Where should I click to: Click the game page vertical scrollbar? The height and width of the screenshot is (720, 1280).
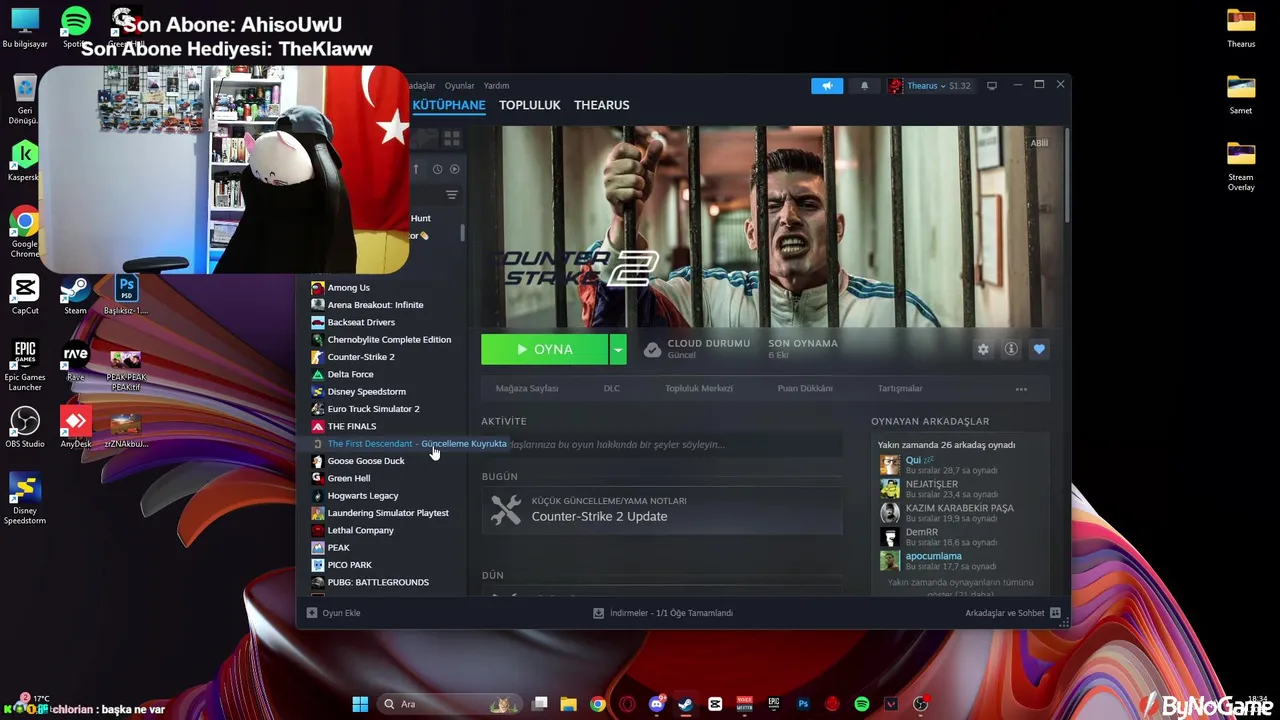coord(1066,175)
